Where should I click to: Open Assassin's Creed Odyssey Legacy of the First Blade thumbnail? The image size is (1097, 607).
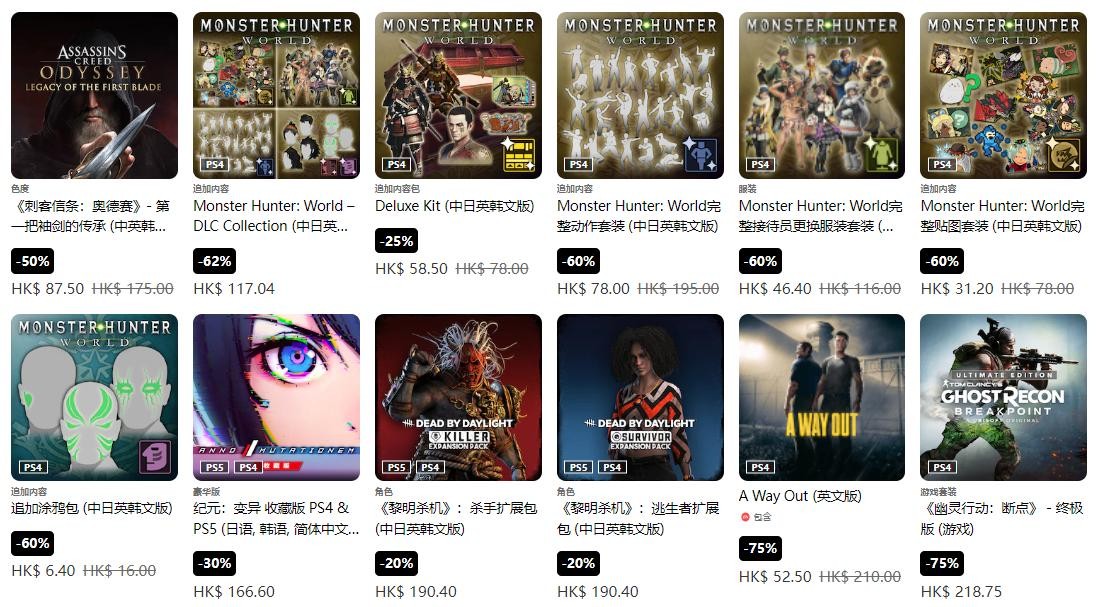click(94, 95)
